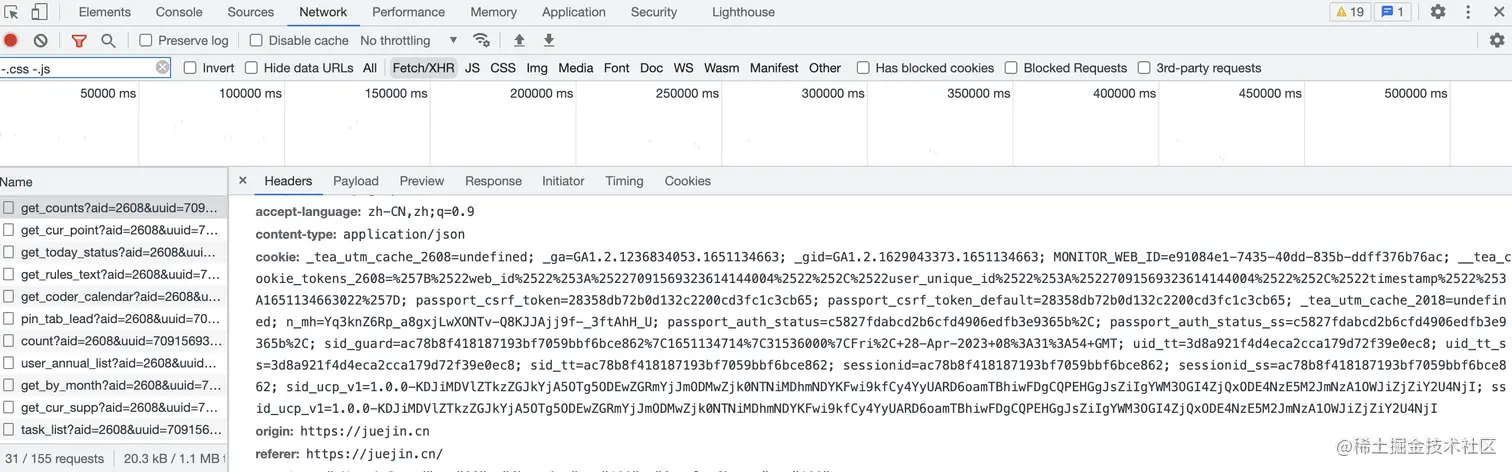This screenshot has width=1512, height=472.
Task: Select the get_coder_calendar request row
Action: click(x=113, y=297)
